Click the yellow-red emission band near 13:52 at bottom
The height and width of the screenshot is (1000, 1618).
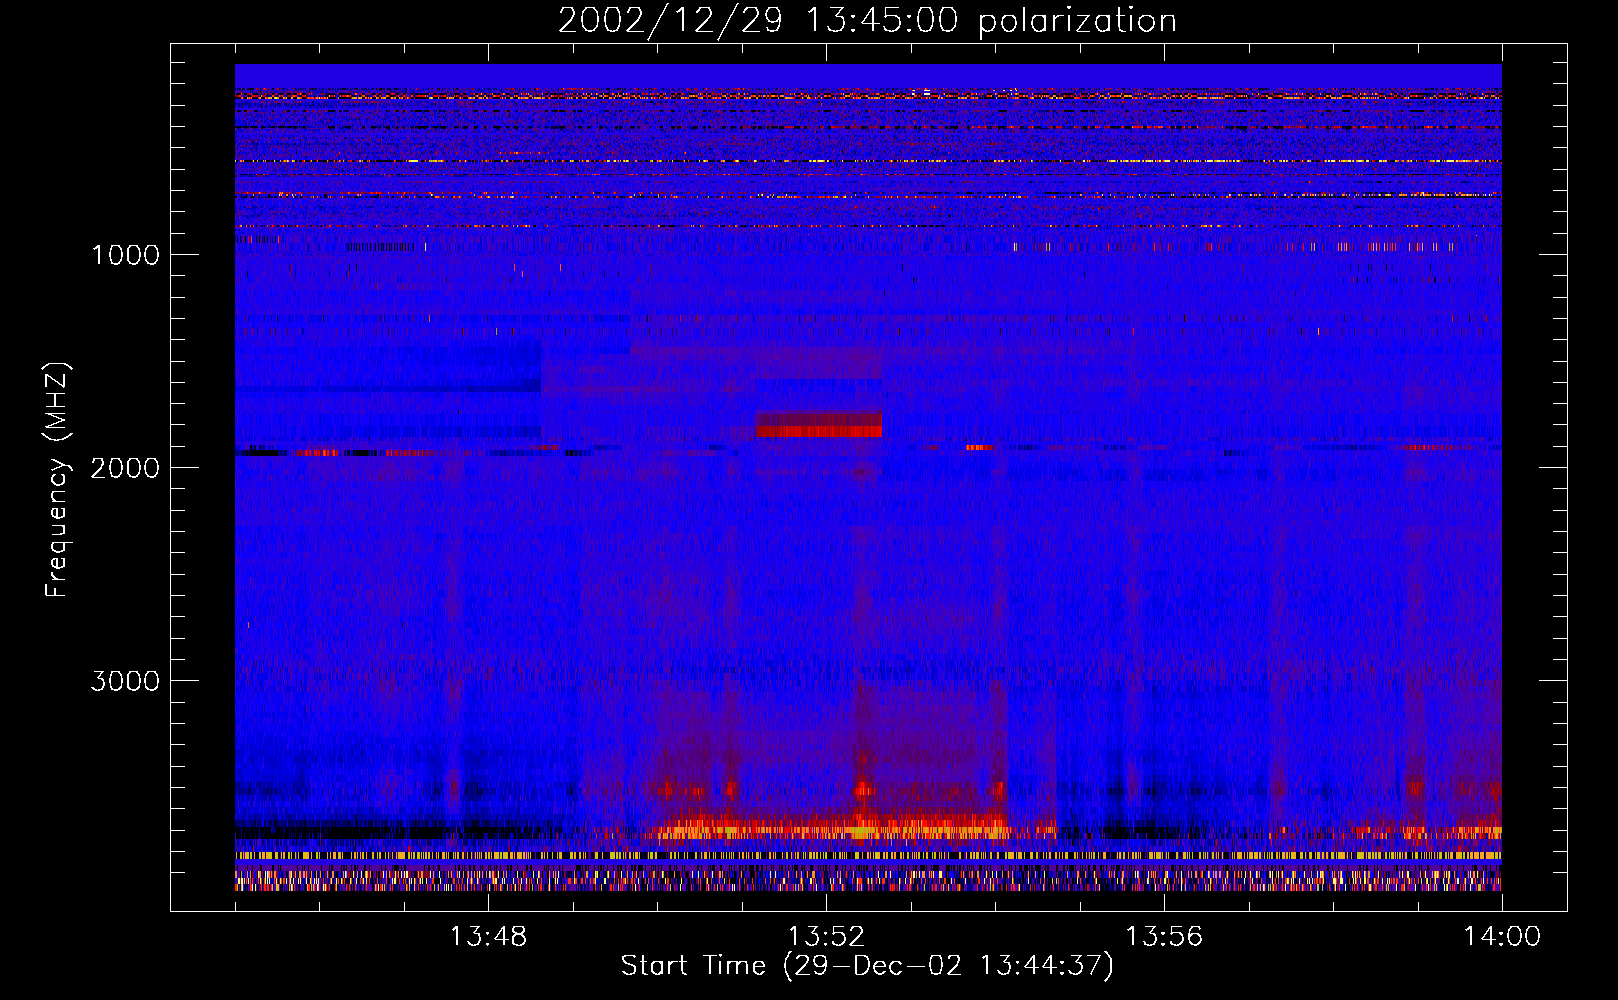(x=830, y=828)
